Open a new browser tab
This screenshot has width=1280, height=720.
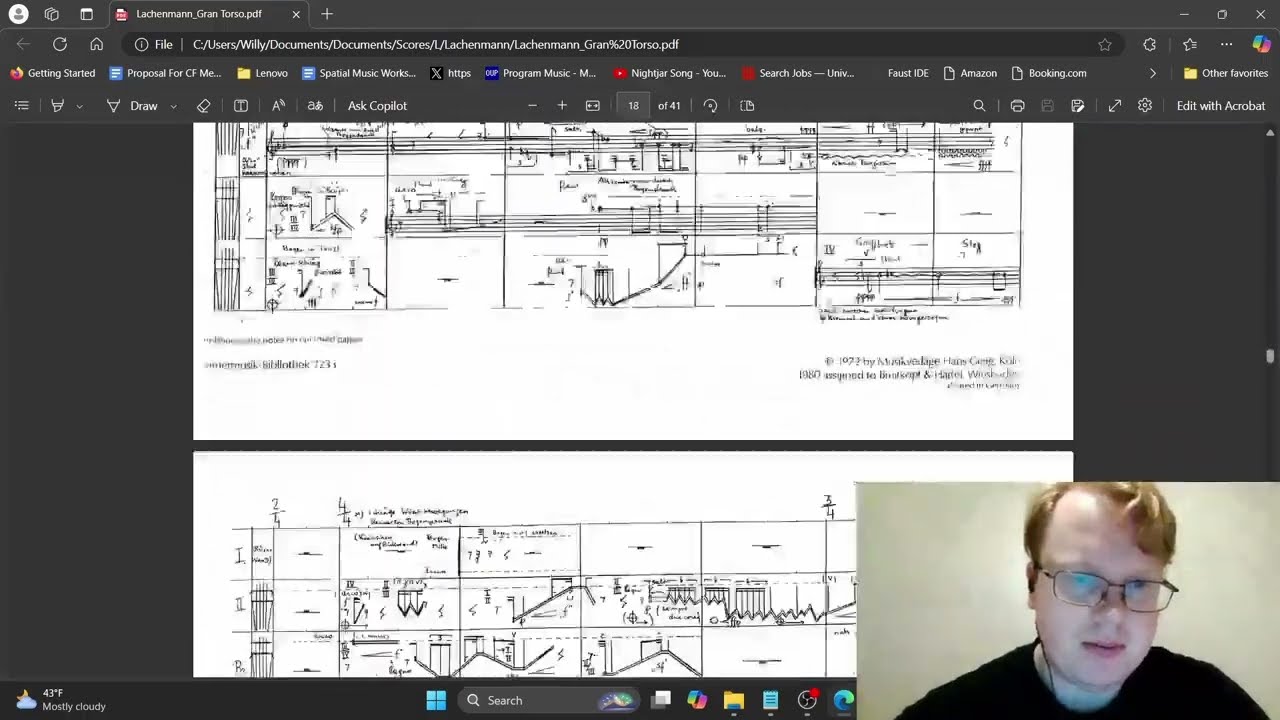327,14
